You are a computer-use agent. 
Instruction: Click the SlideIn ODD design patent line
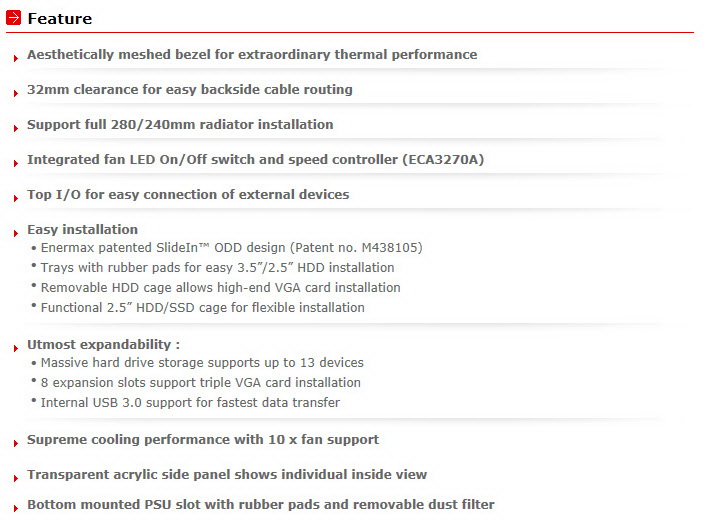coord(231,248)
